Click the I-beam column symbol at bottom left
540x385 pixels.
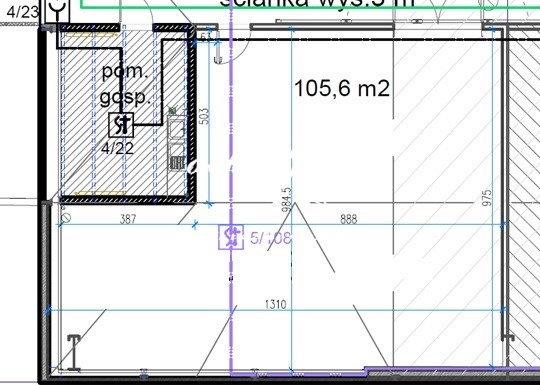tap(74, 353)
